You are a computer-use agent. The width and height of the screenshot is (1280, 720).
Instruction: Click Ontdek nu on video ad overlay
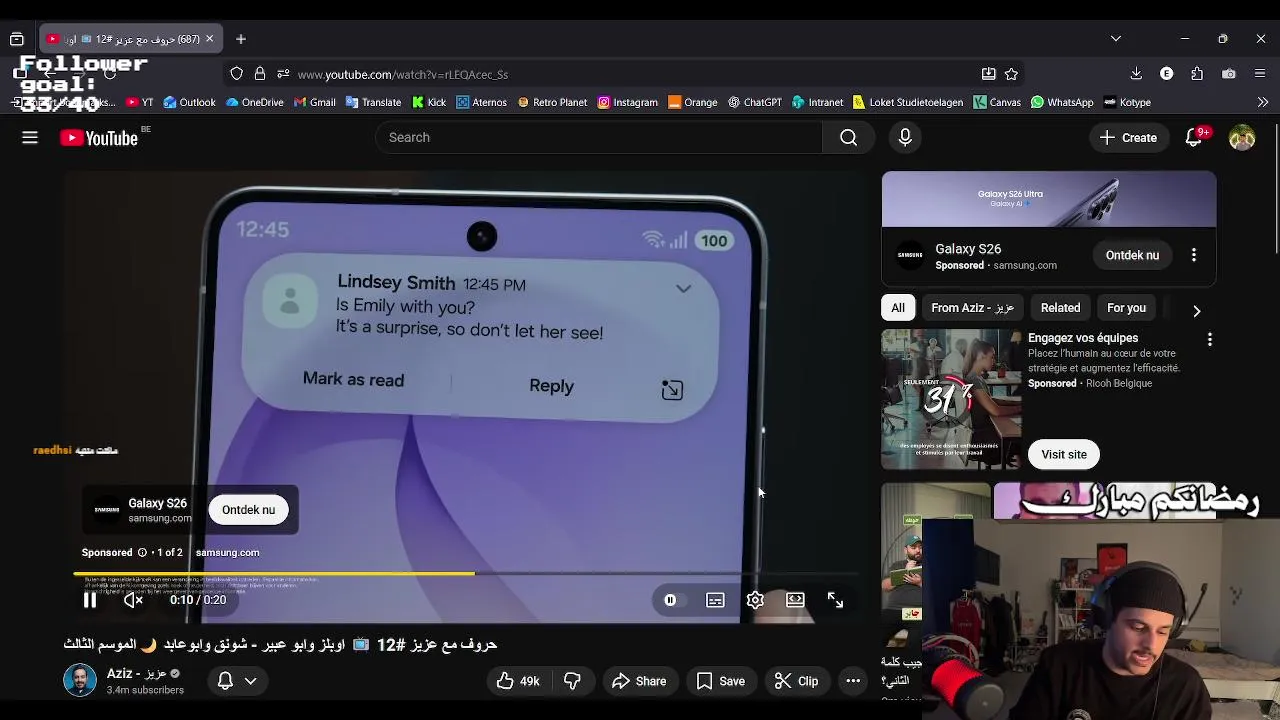(x=248, y=510)
